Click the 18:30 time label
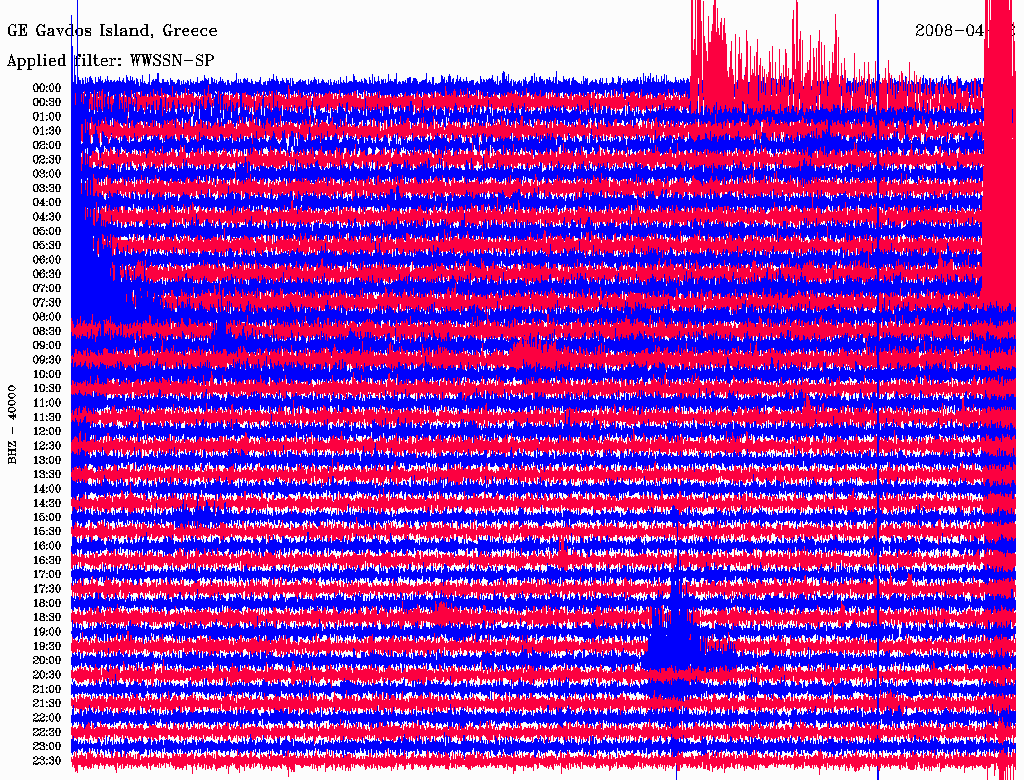 (x=46, y=617)
